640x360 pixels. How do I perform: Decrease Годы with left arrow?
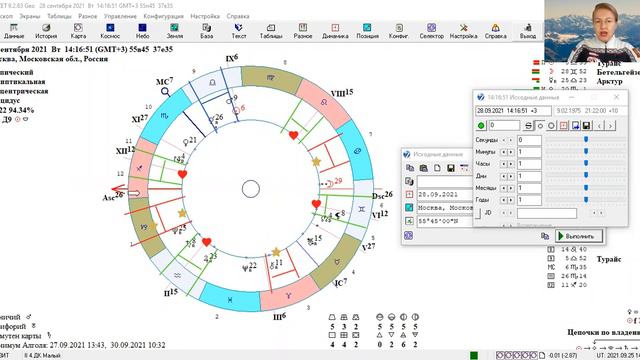[x=504, y=200]
